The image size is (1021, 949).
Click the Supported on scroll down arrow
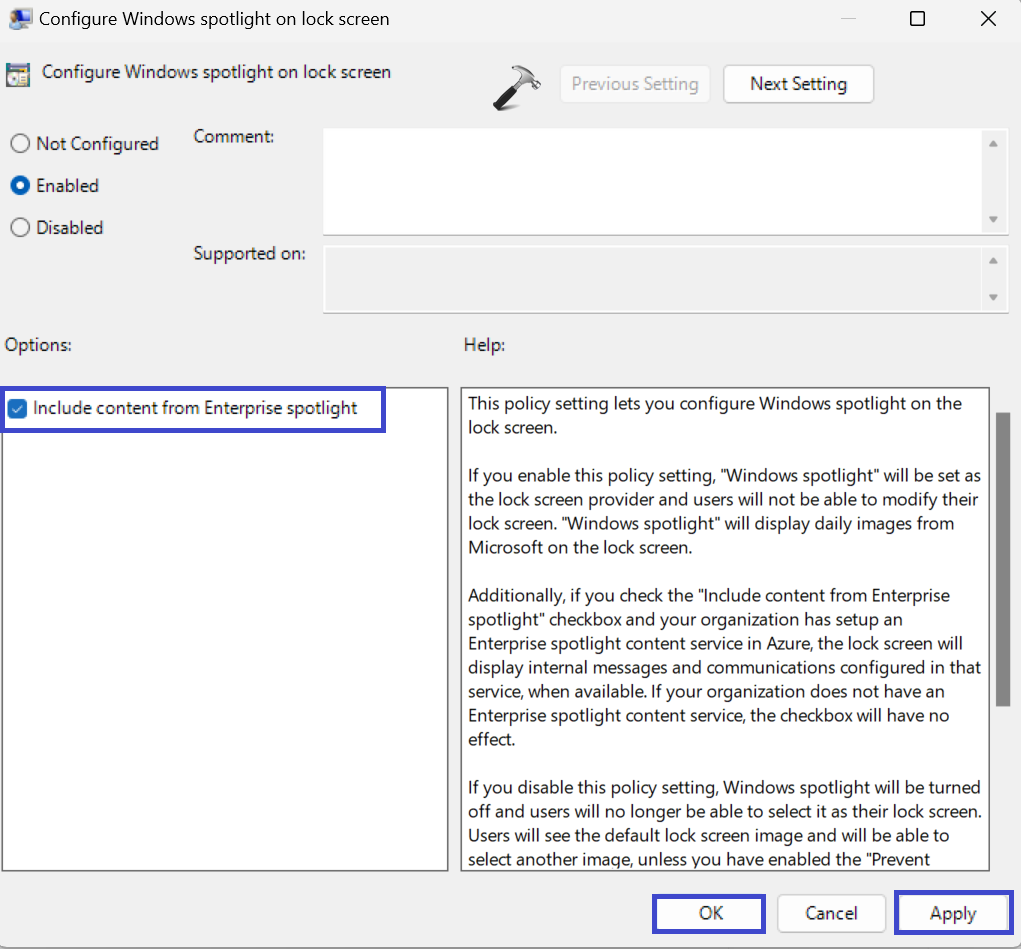(992, 297)
